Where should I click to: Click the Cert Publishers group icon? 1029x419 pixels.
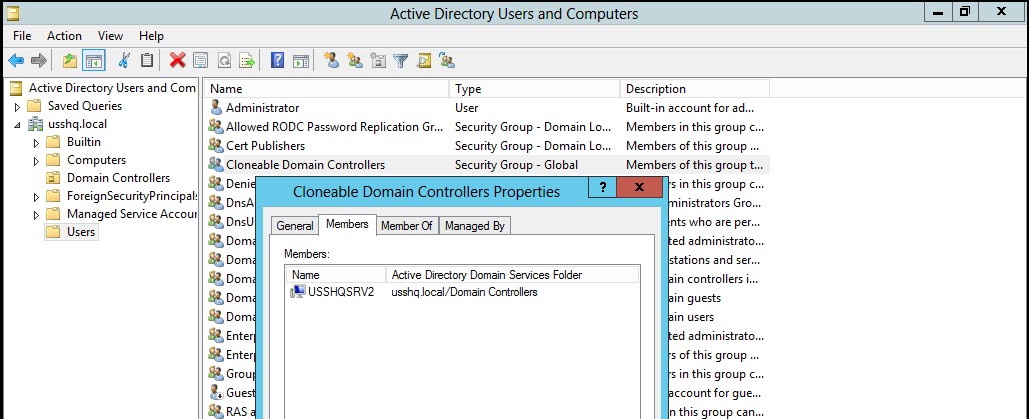[x=216, y=146]
